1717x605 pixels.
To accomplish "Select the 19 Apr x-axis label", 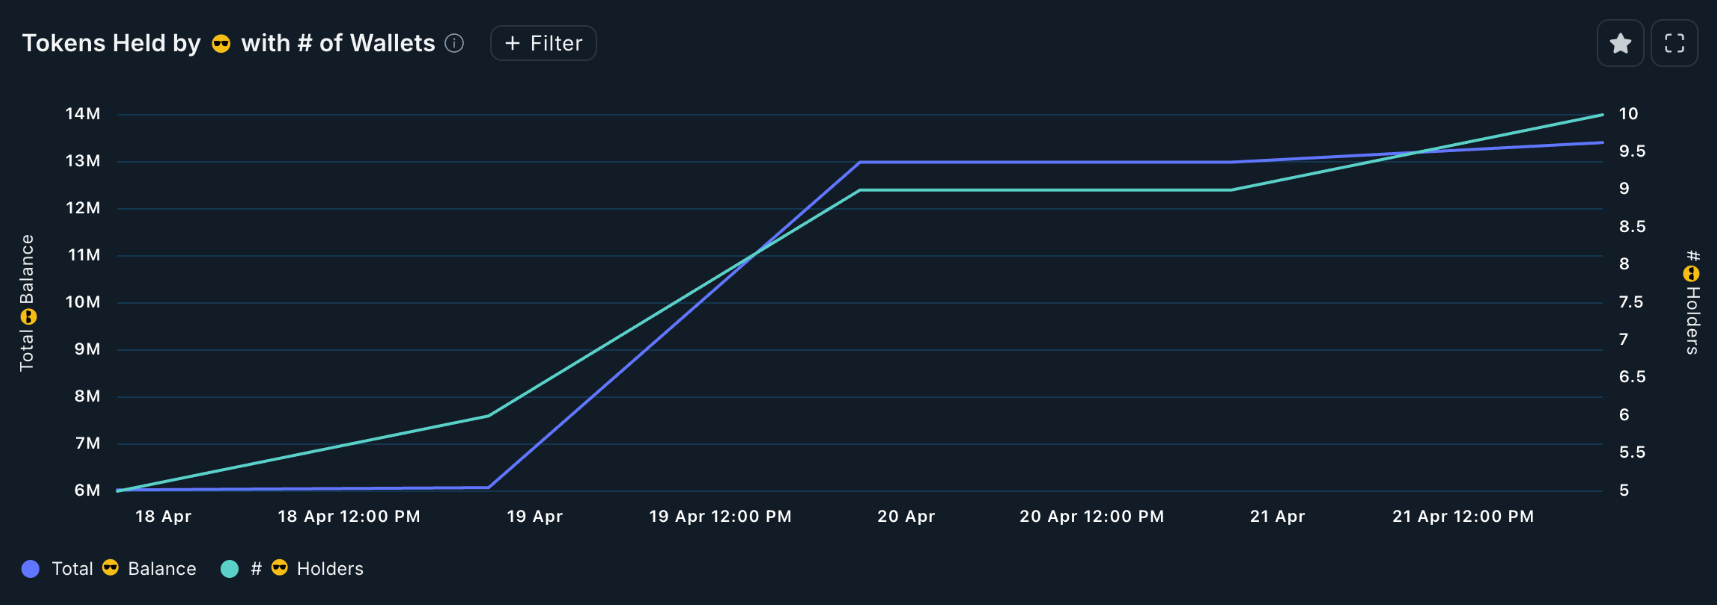I will point(534,516).
